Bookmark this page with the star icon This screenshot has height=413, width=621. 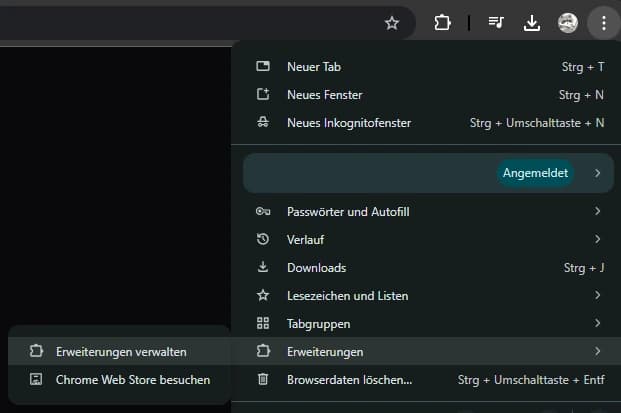pyautogui.click(x=392, y=23)
